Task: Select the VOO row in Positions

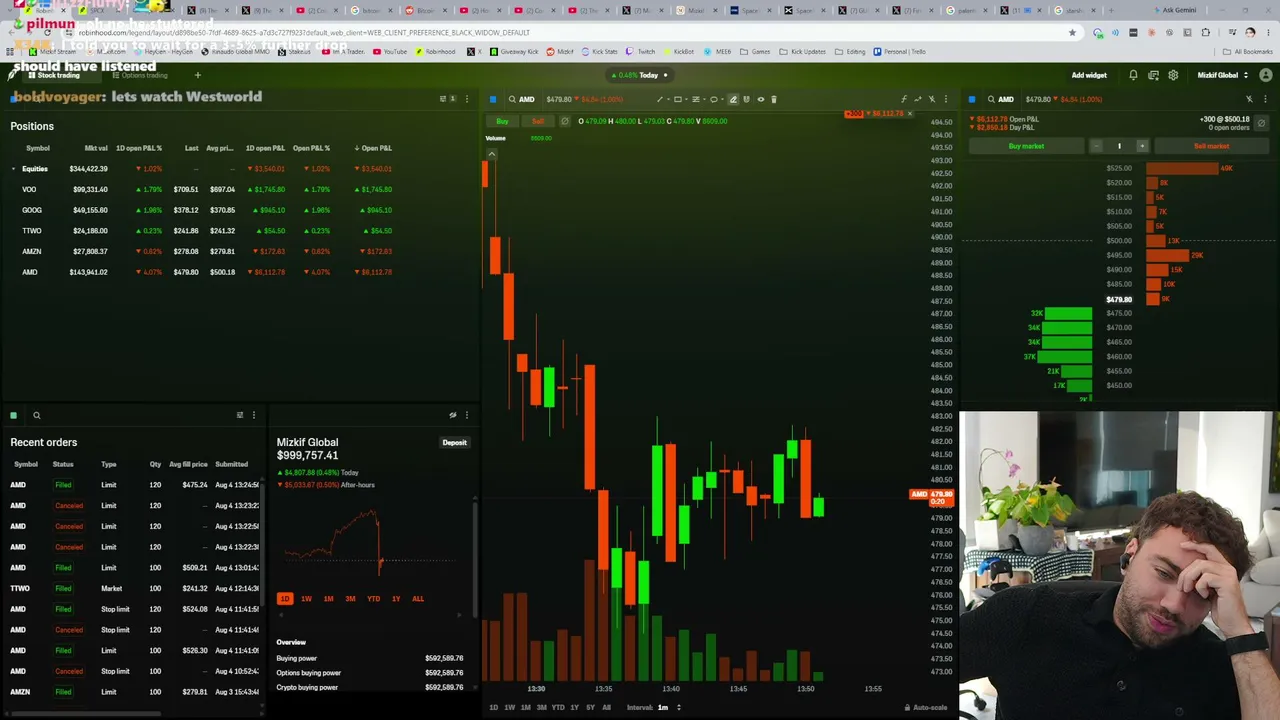Action: (207, 189)
